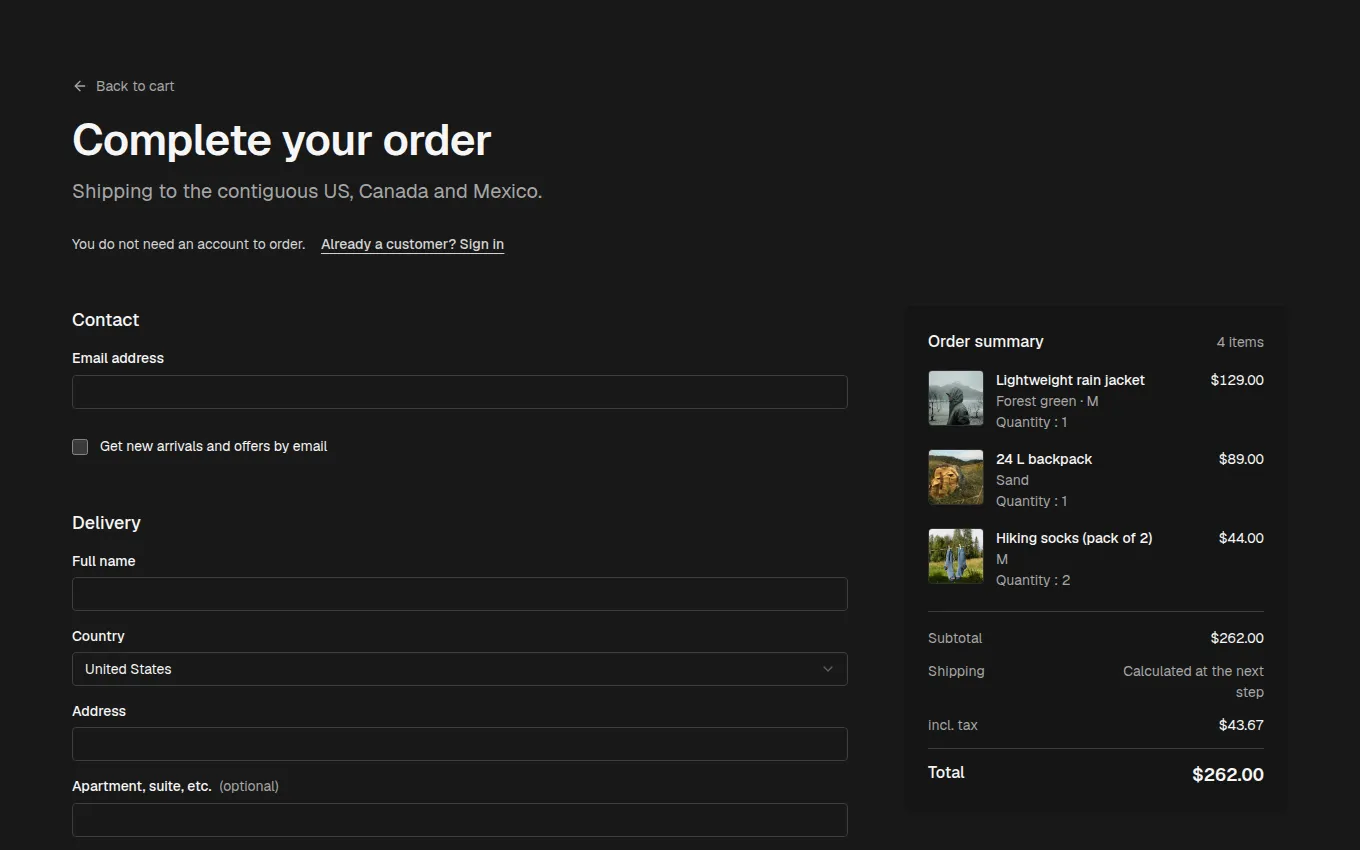Go back to cart link
The width and height of the screenshot is (1360, 850).
(x=124, y=86)
